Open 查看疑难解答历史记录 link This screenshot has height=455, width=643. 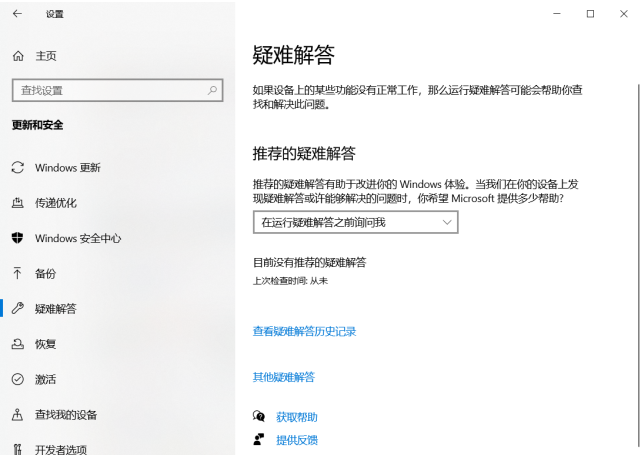pyautogui.click(x=304, y=331)
